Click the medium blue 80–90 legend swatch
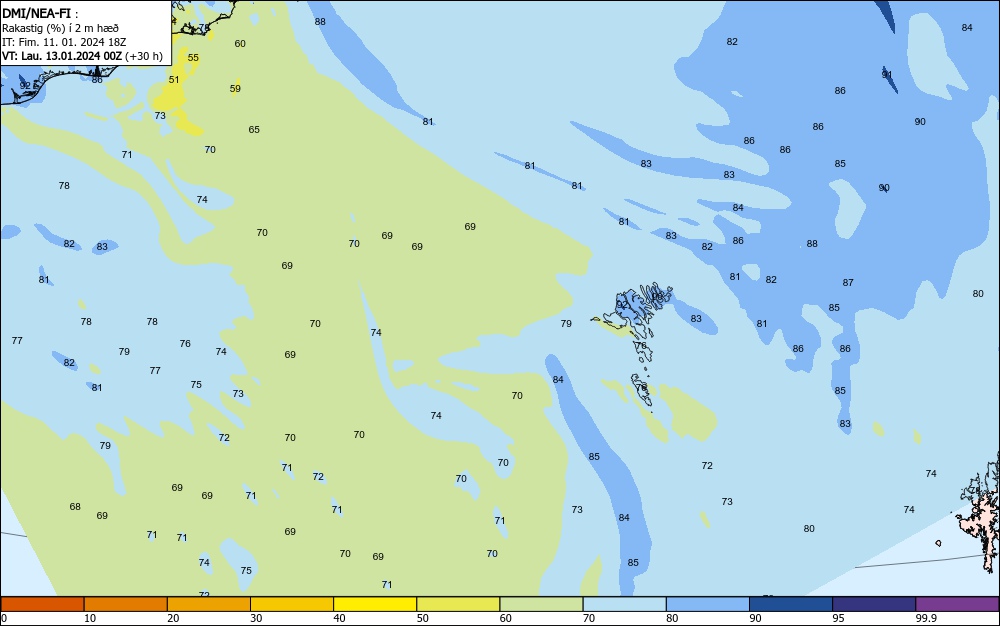This screenshot has height=626, width=1000. [708, 604]
